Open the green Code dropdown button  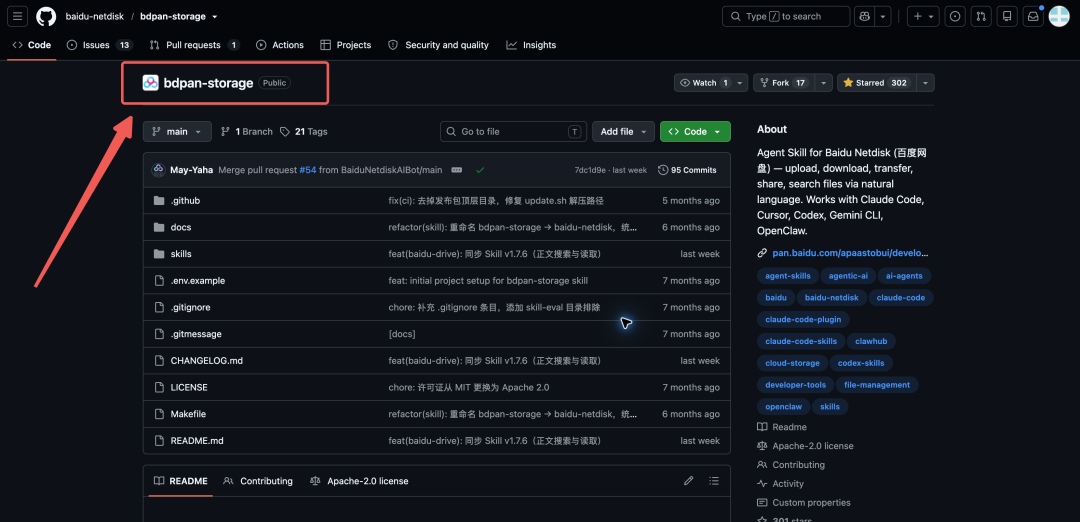[695, 132]
